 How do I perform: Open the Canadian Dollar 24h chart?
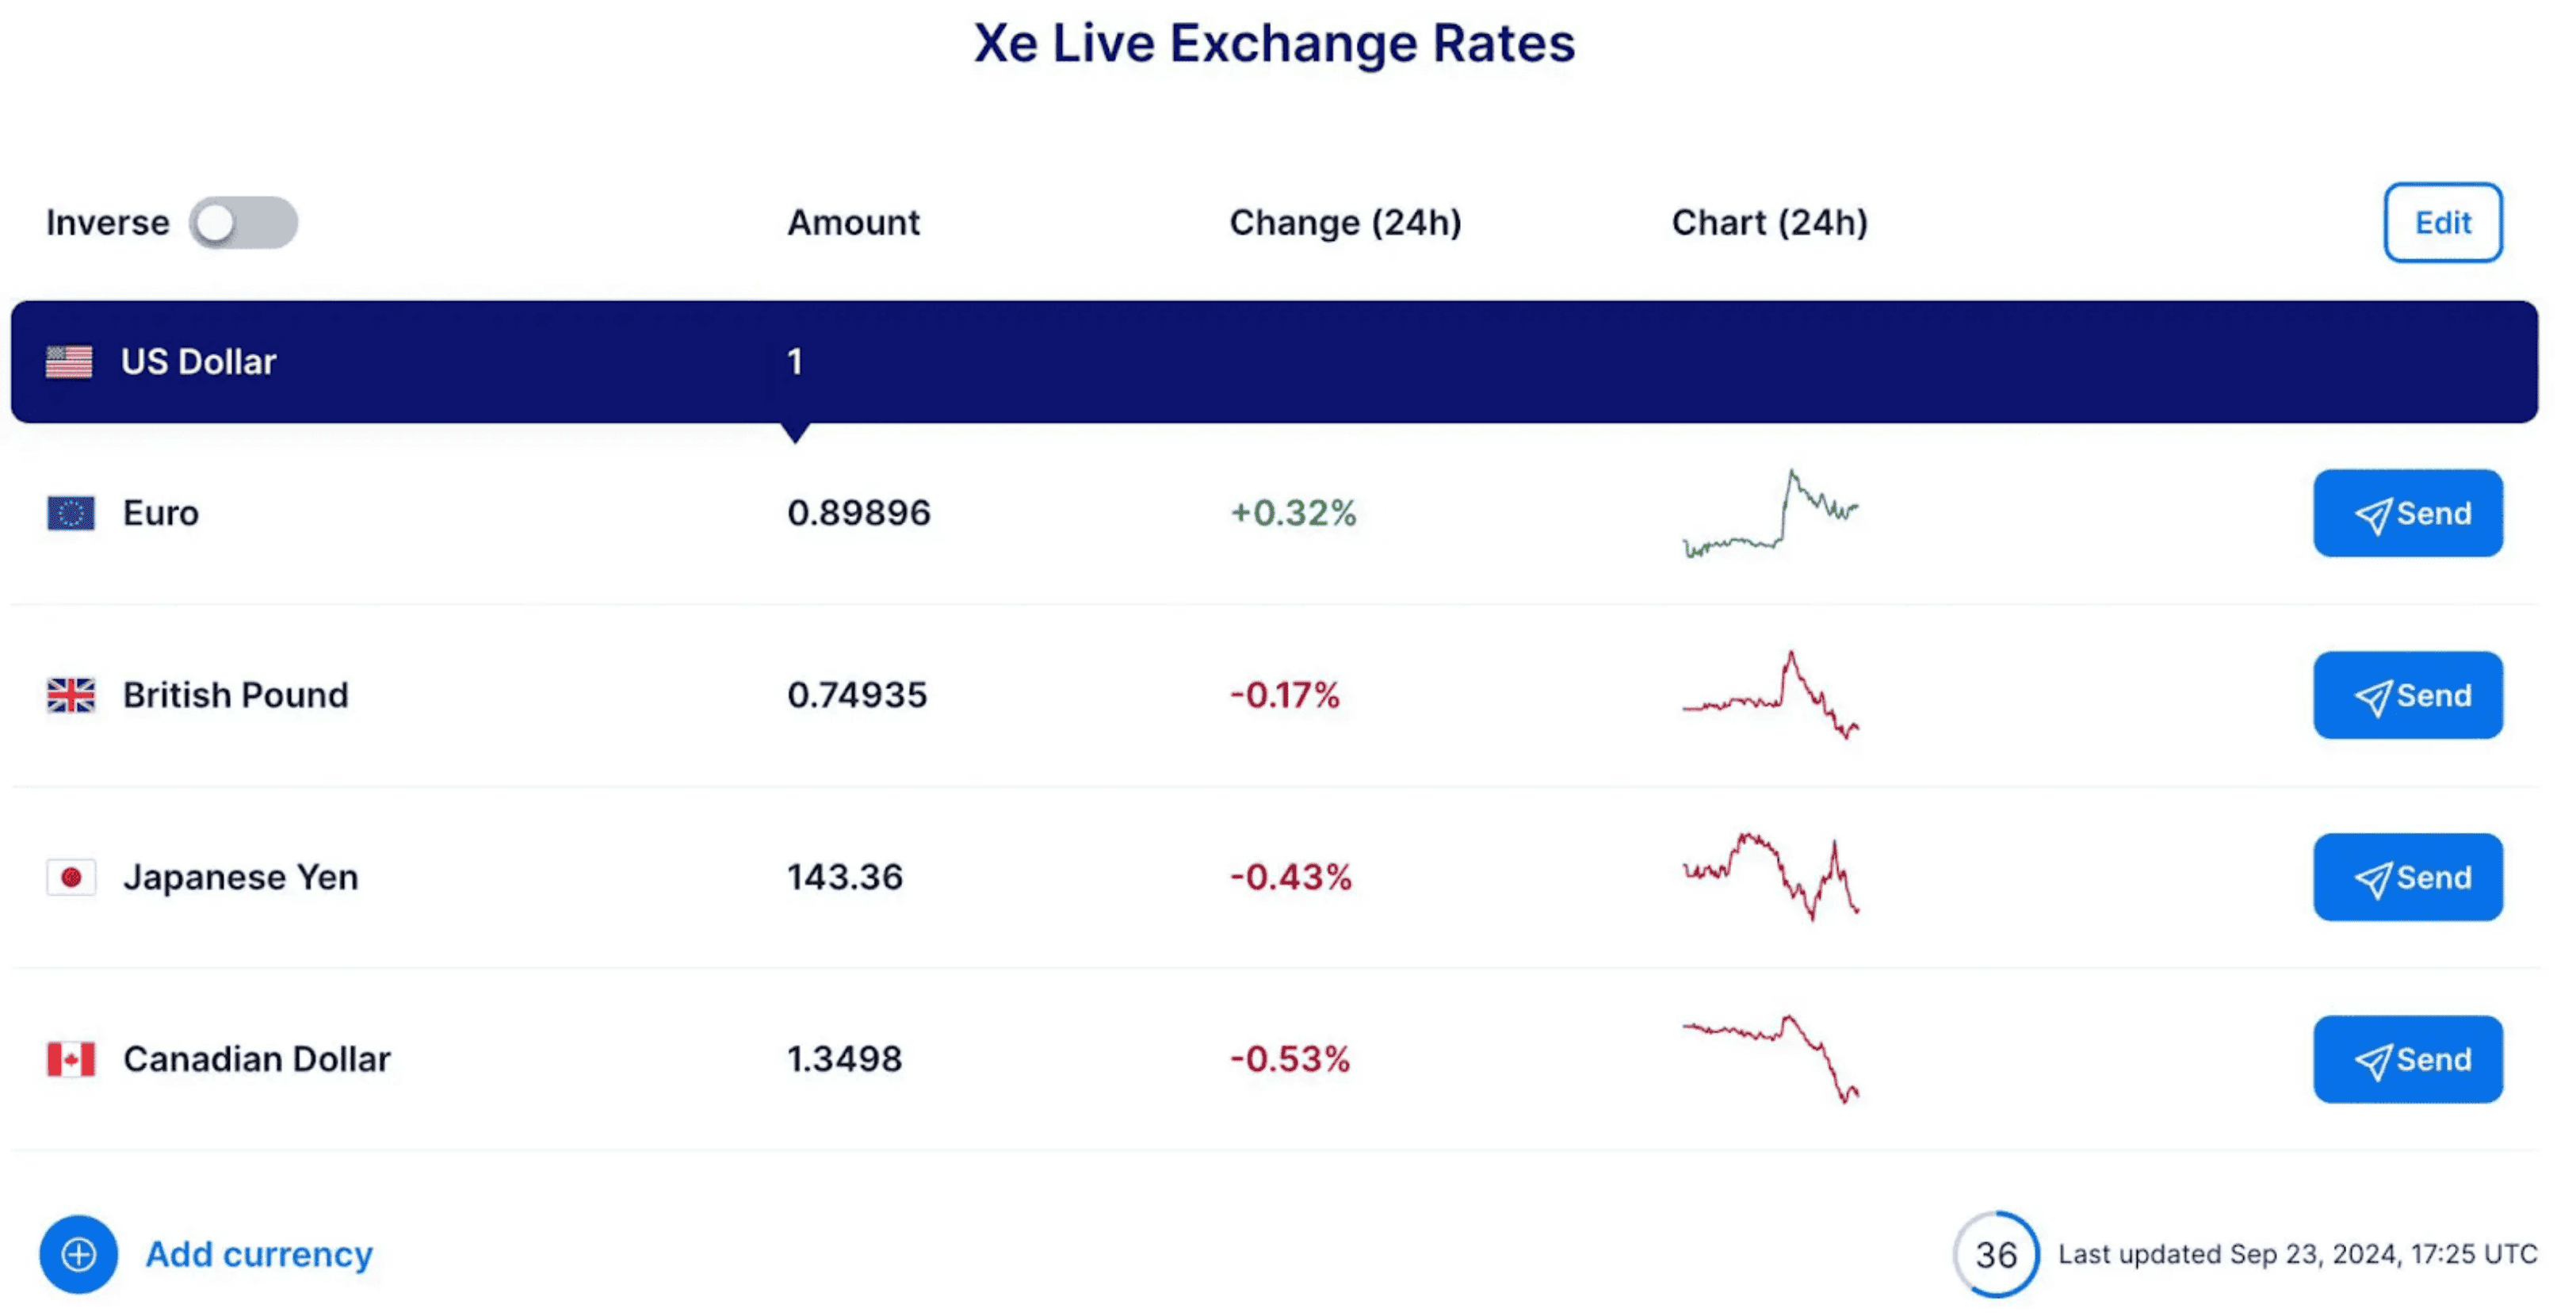pyautogui.click(x=1770, y=1059)
